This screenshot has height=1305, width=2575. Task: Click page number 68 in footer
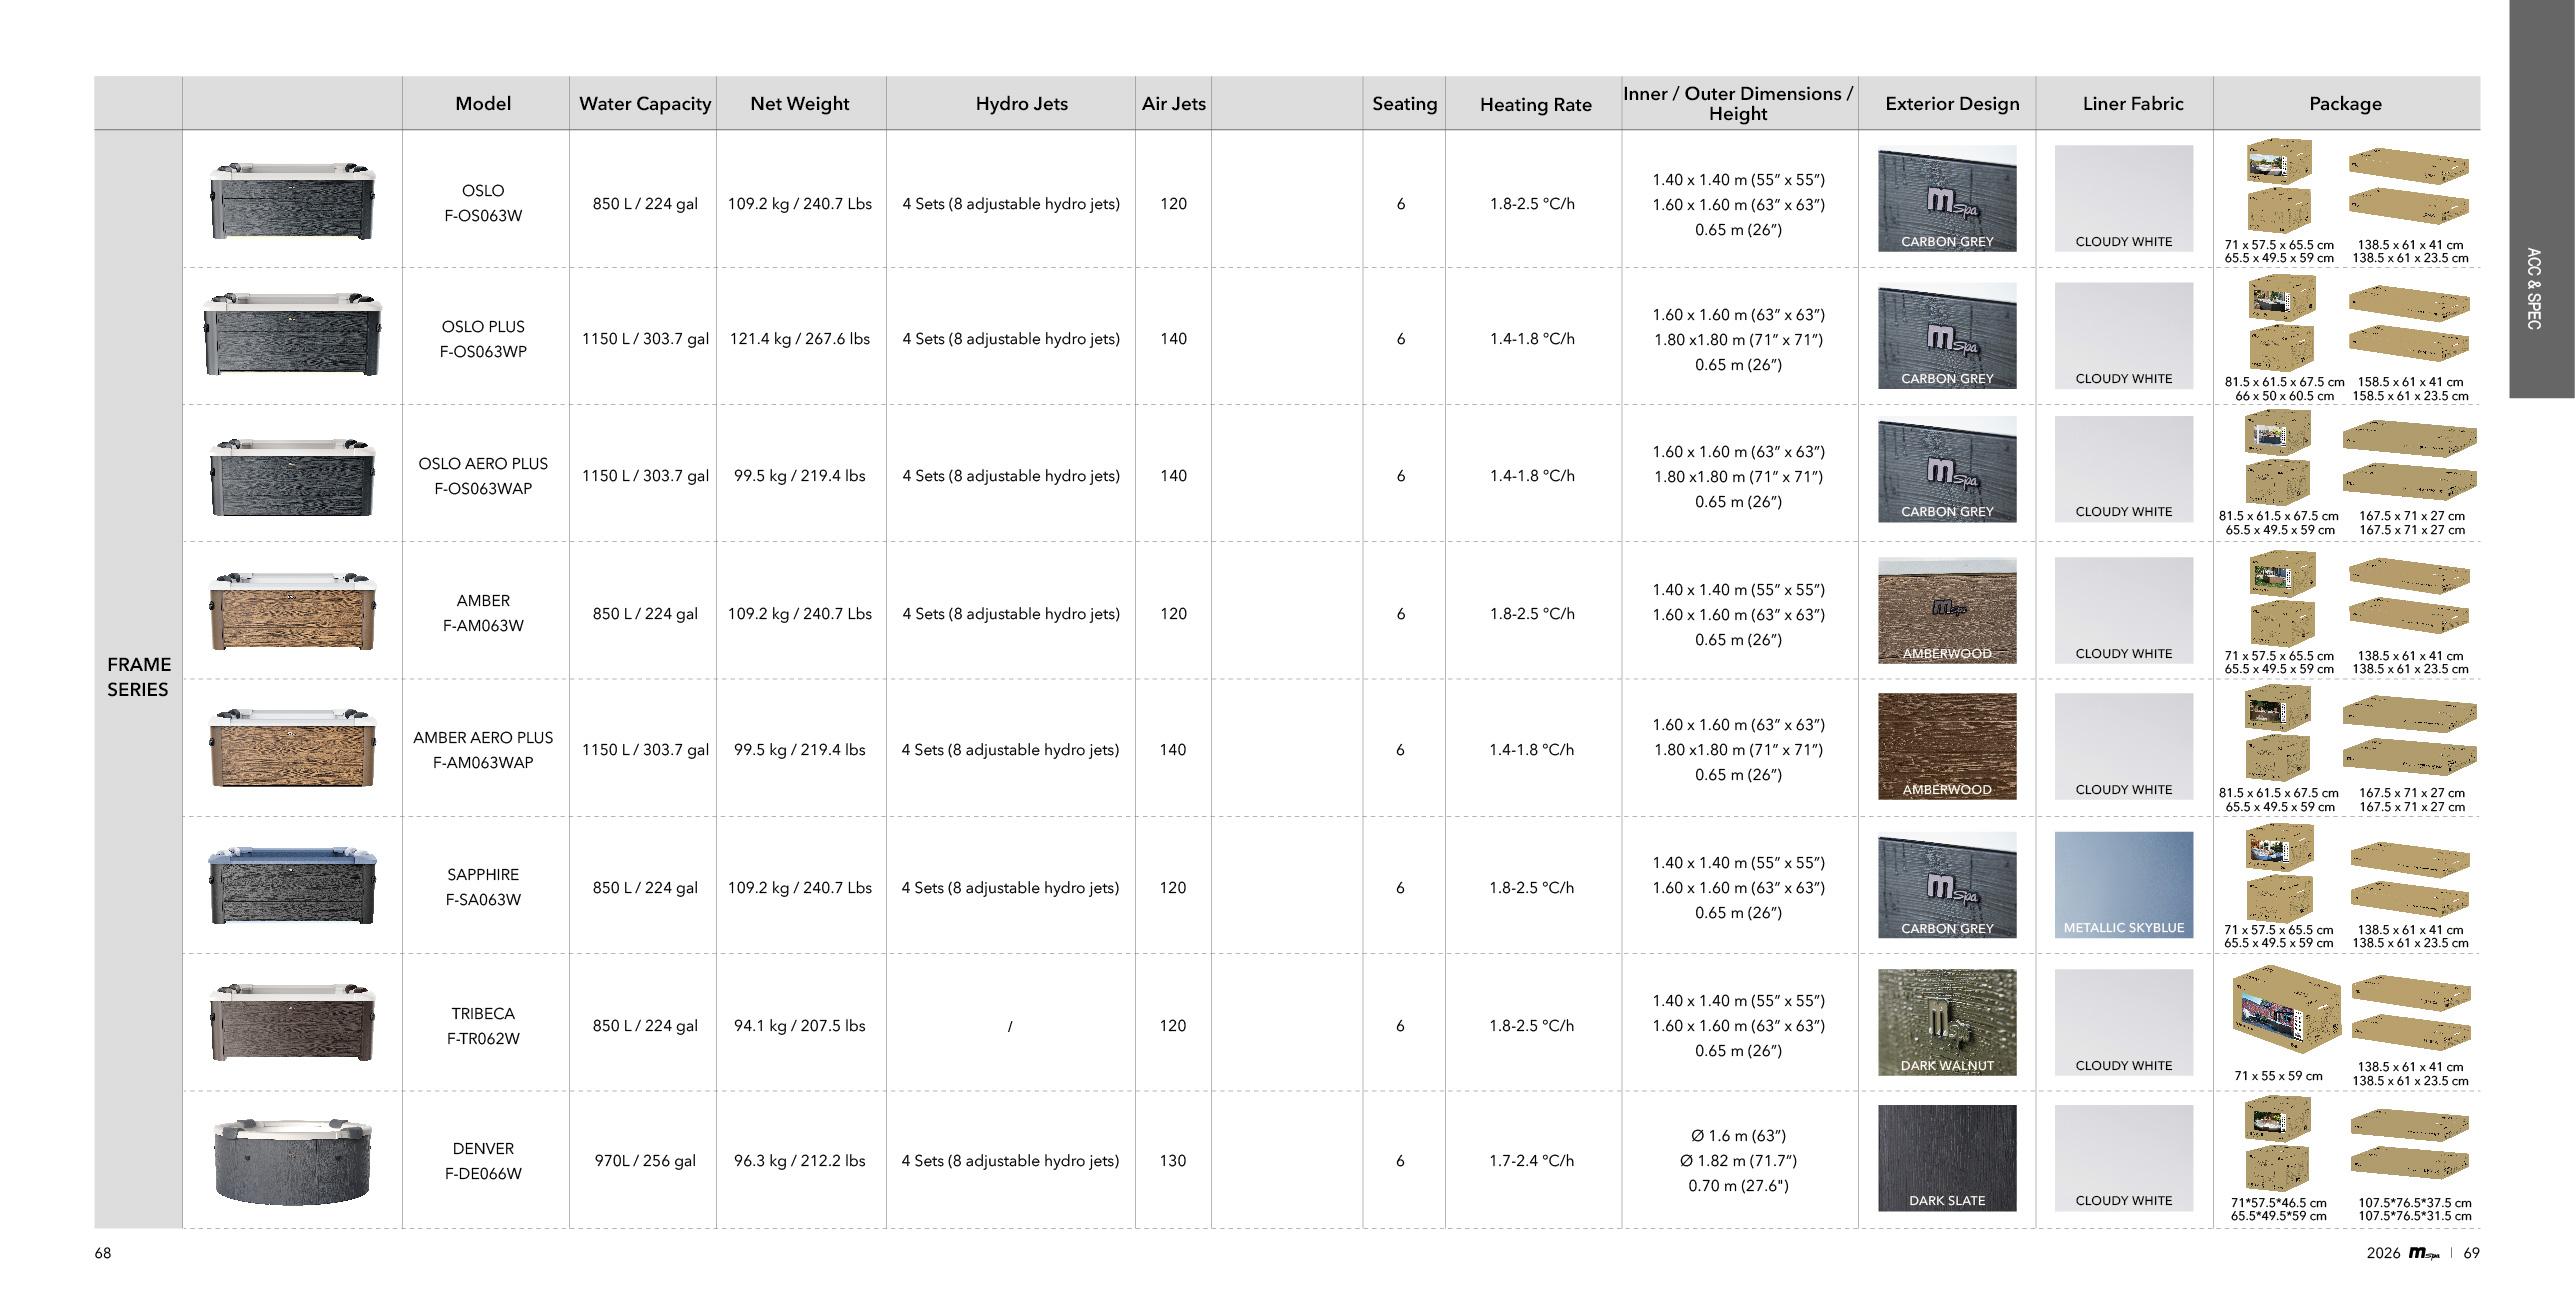click(103, 1253)
